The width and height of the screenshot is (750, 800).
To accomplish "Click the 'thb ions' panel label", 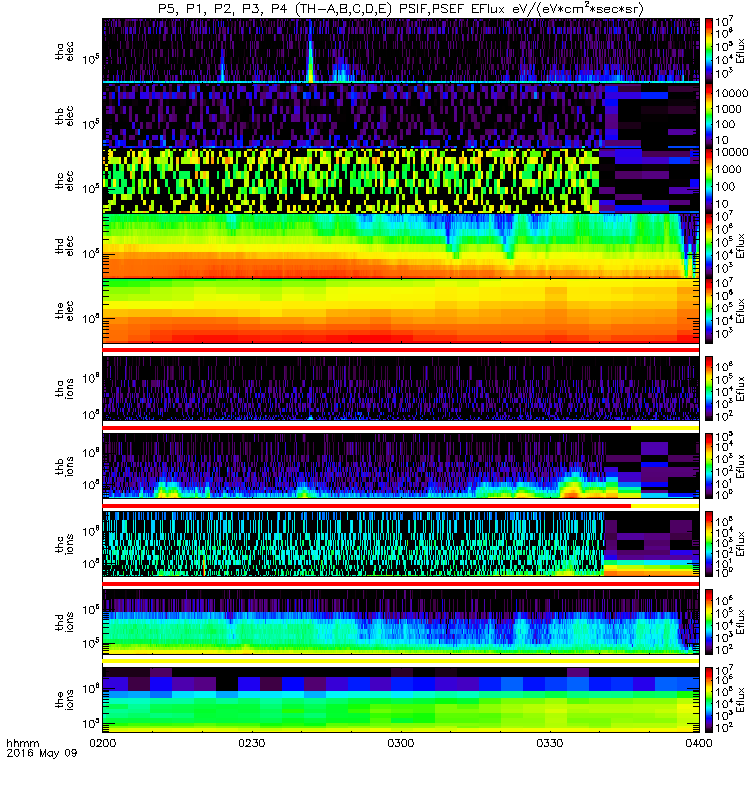I will (x=64, y=466).
